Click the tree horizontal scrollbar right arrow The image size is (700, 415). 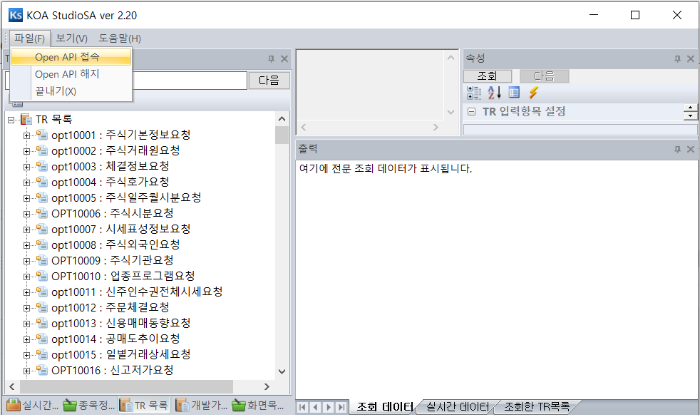coord(267,387)
